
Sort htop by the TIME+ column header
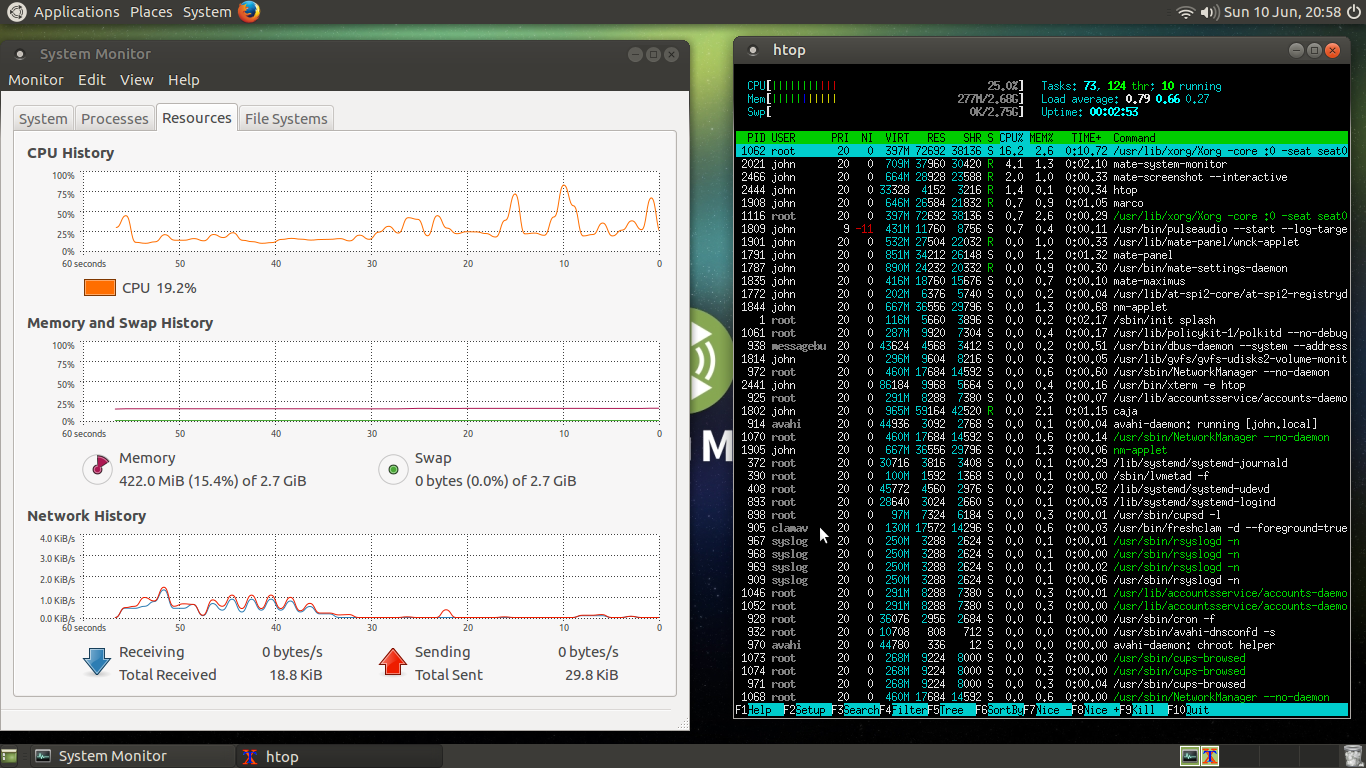tap(1086, 138)
